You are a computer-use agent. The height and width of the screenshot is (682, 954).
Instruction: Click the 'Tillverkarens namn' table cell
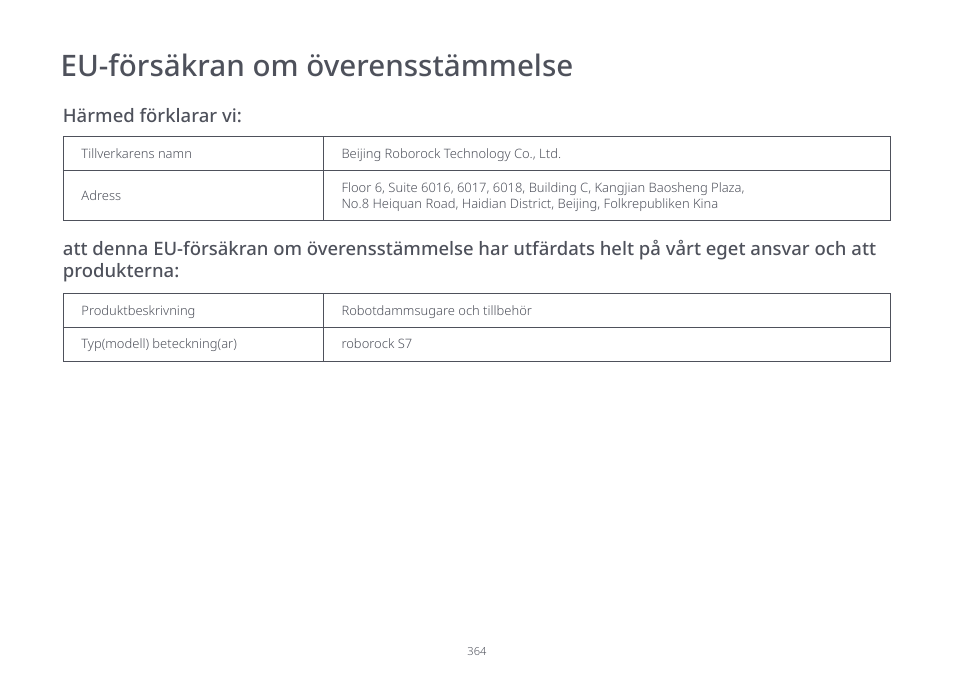coord(193,154)
